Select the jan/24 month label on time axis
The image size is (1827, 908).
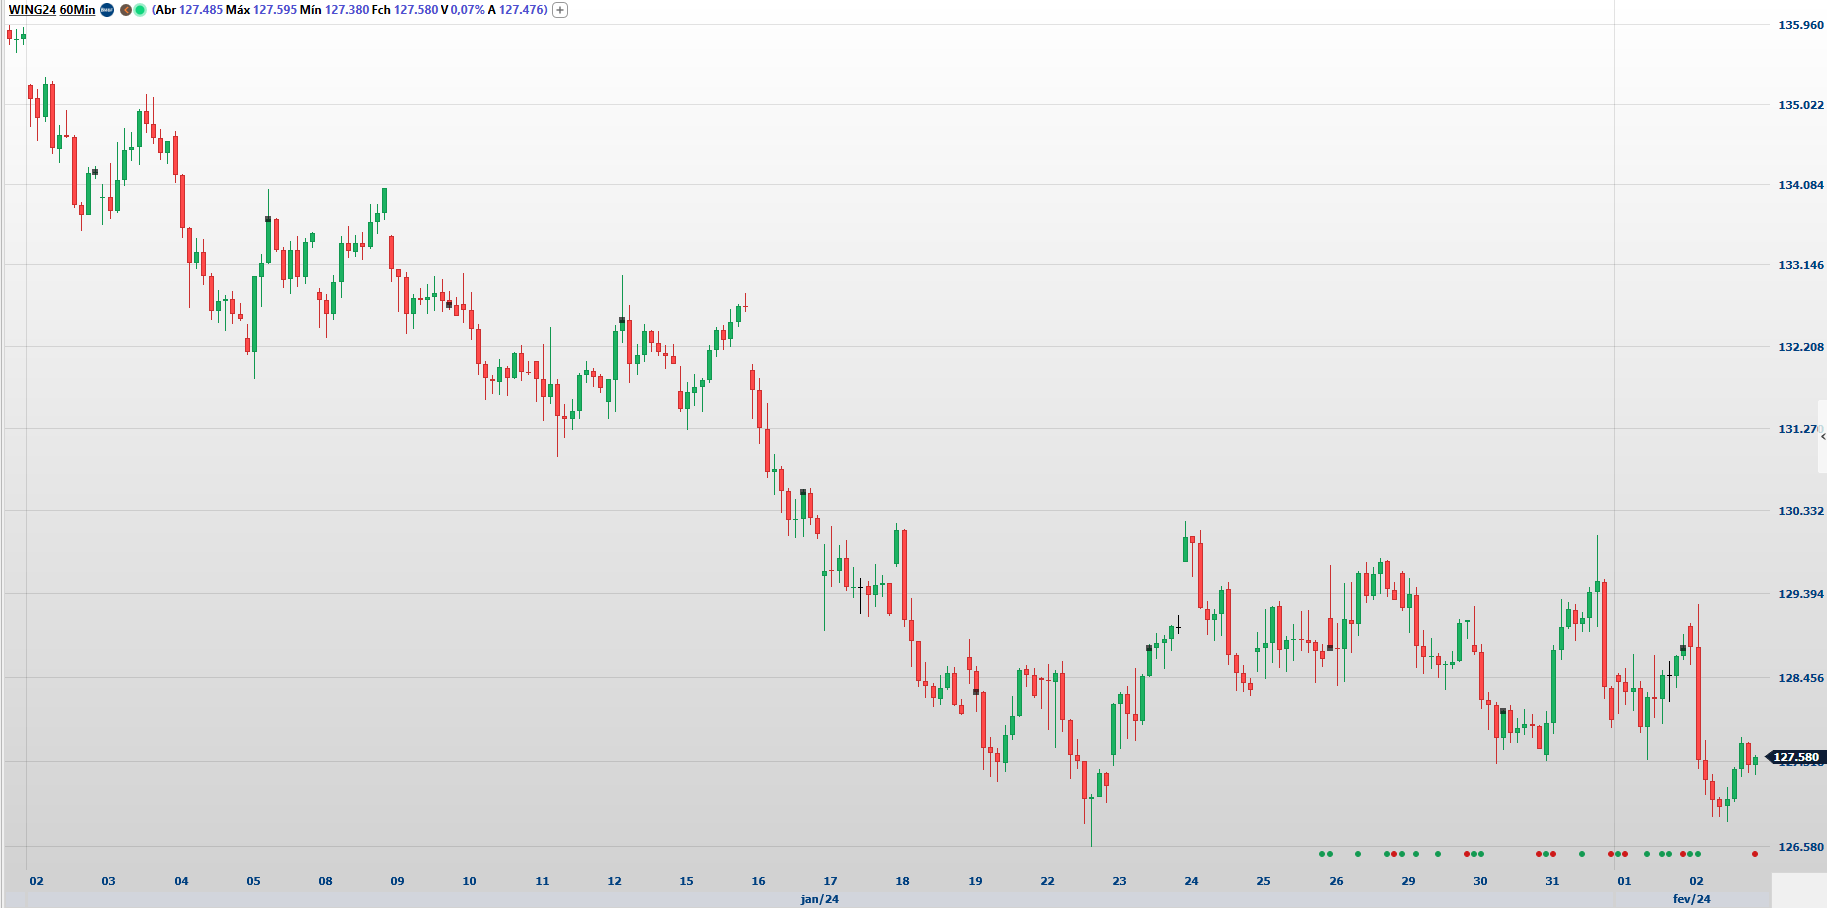click(820, 899)
